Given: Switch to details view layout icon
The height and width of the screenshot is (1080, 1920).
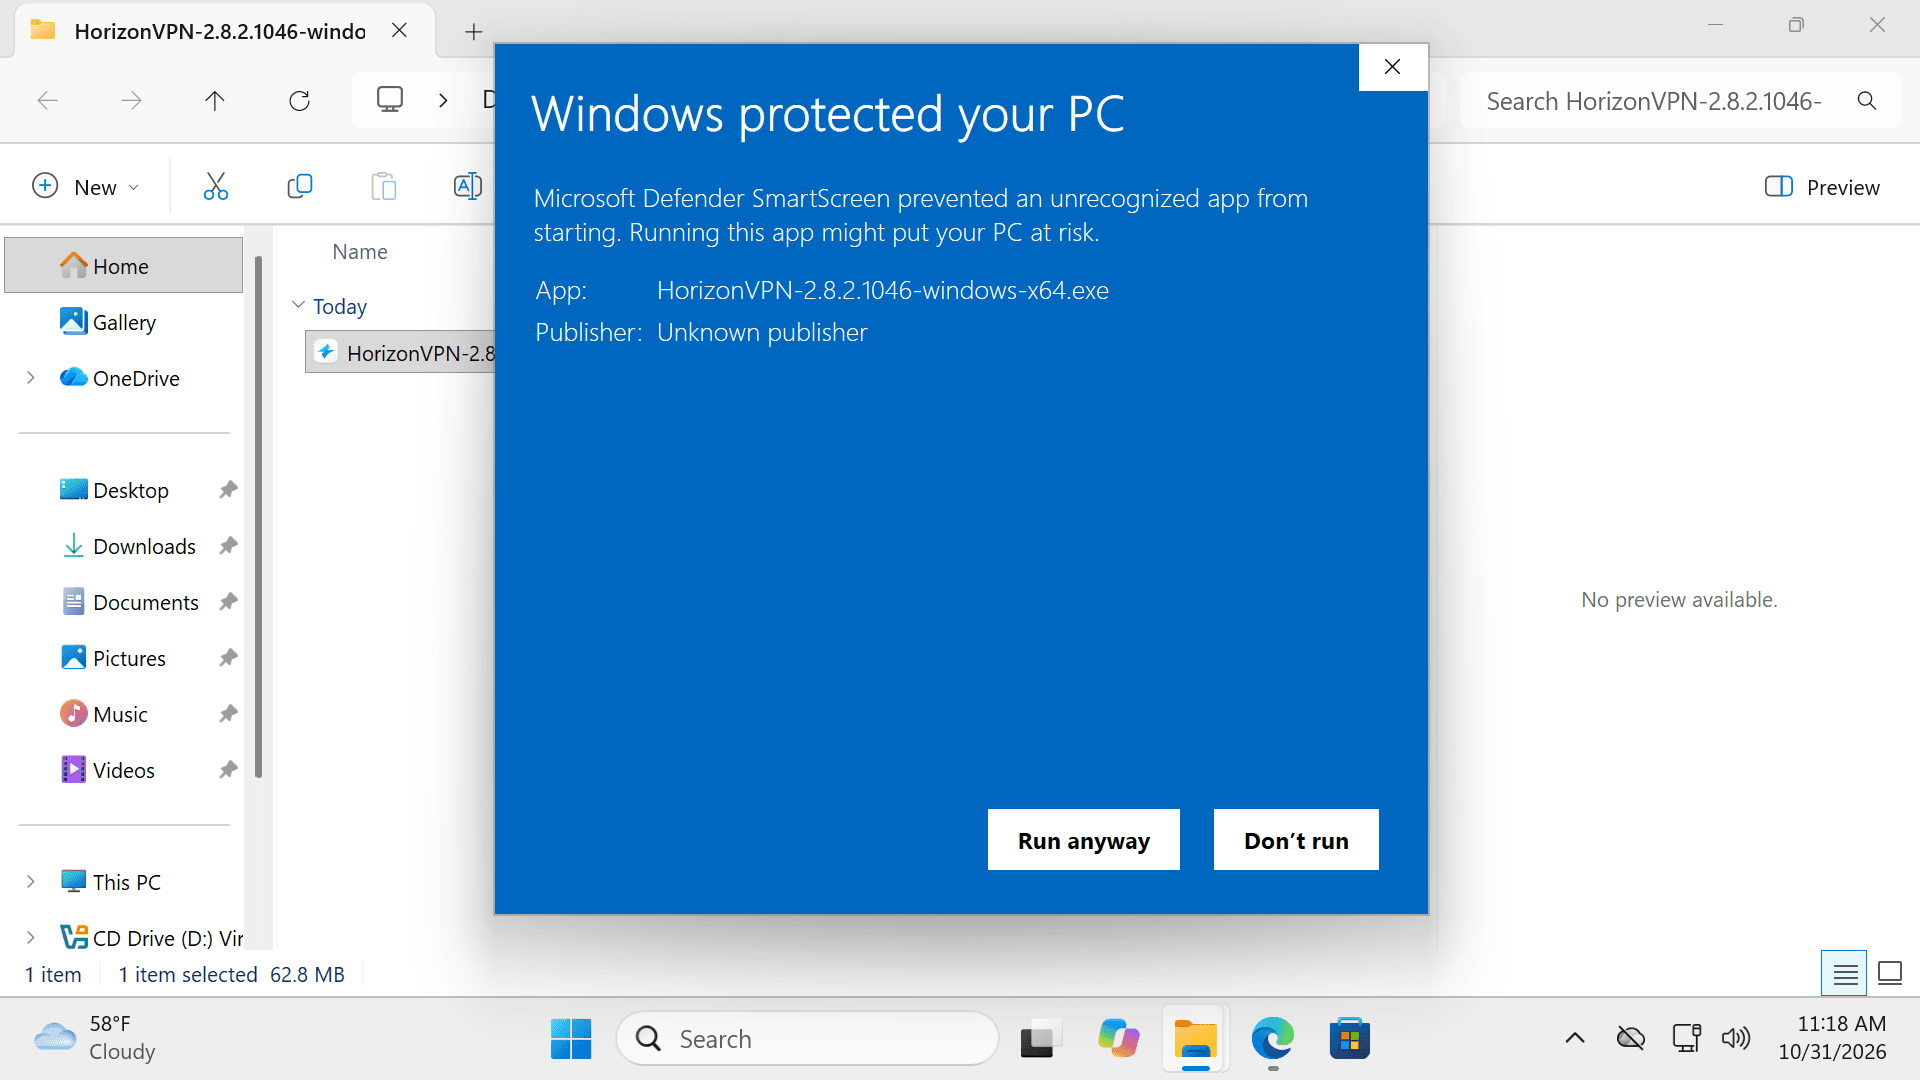Looking at the screenshot, I should coord(1845,973).
